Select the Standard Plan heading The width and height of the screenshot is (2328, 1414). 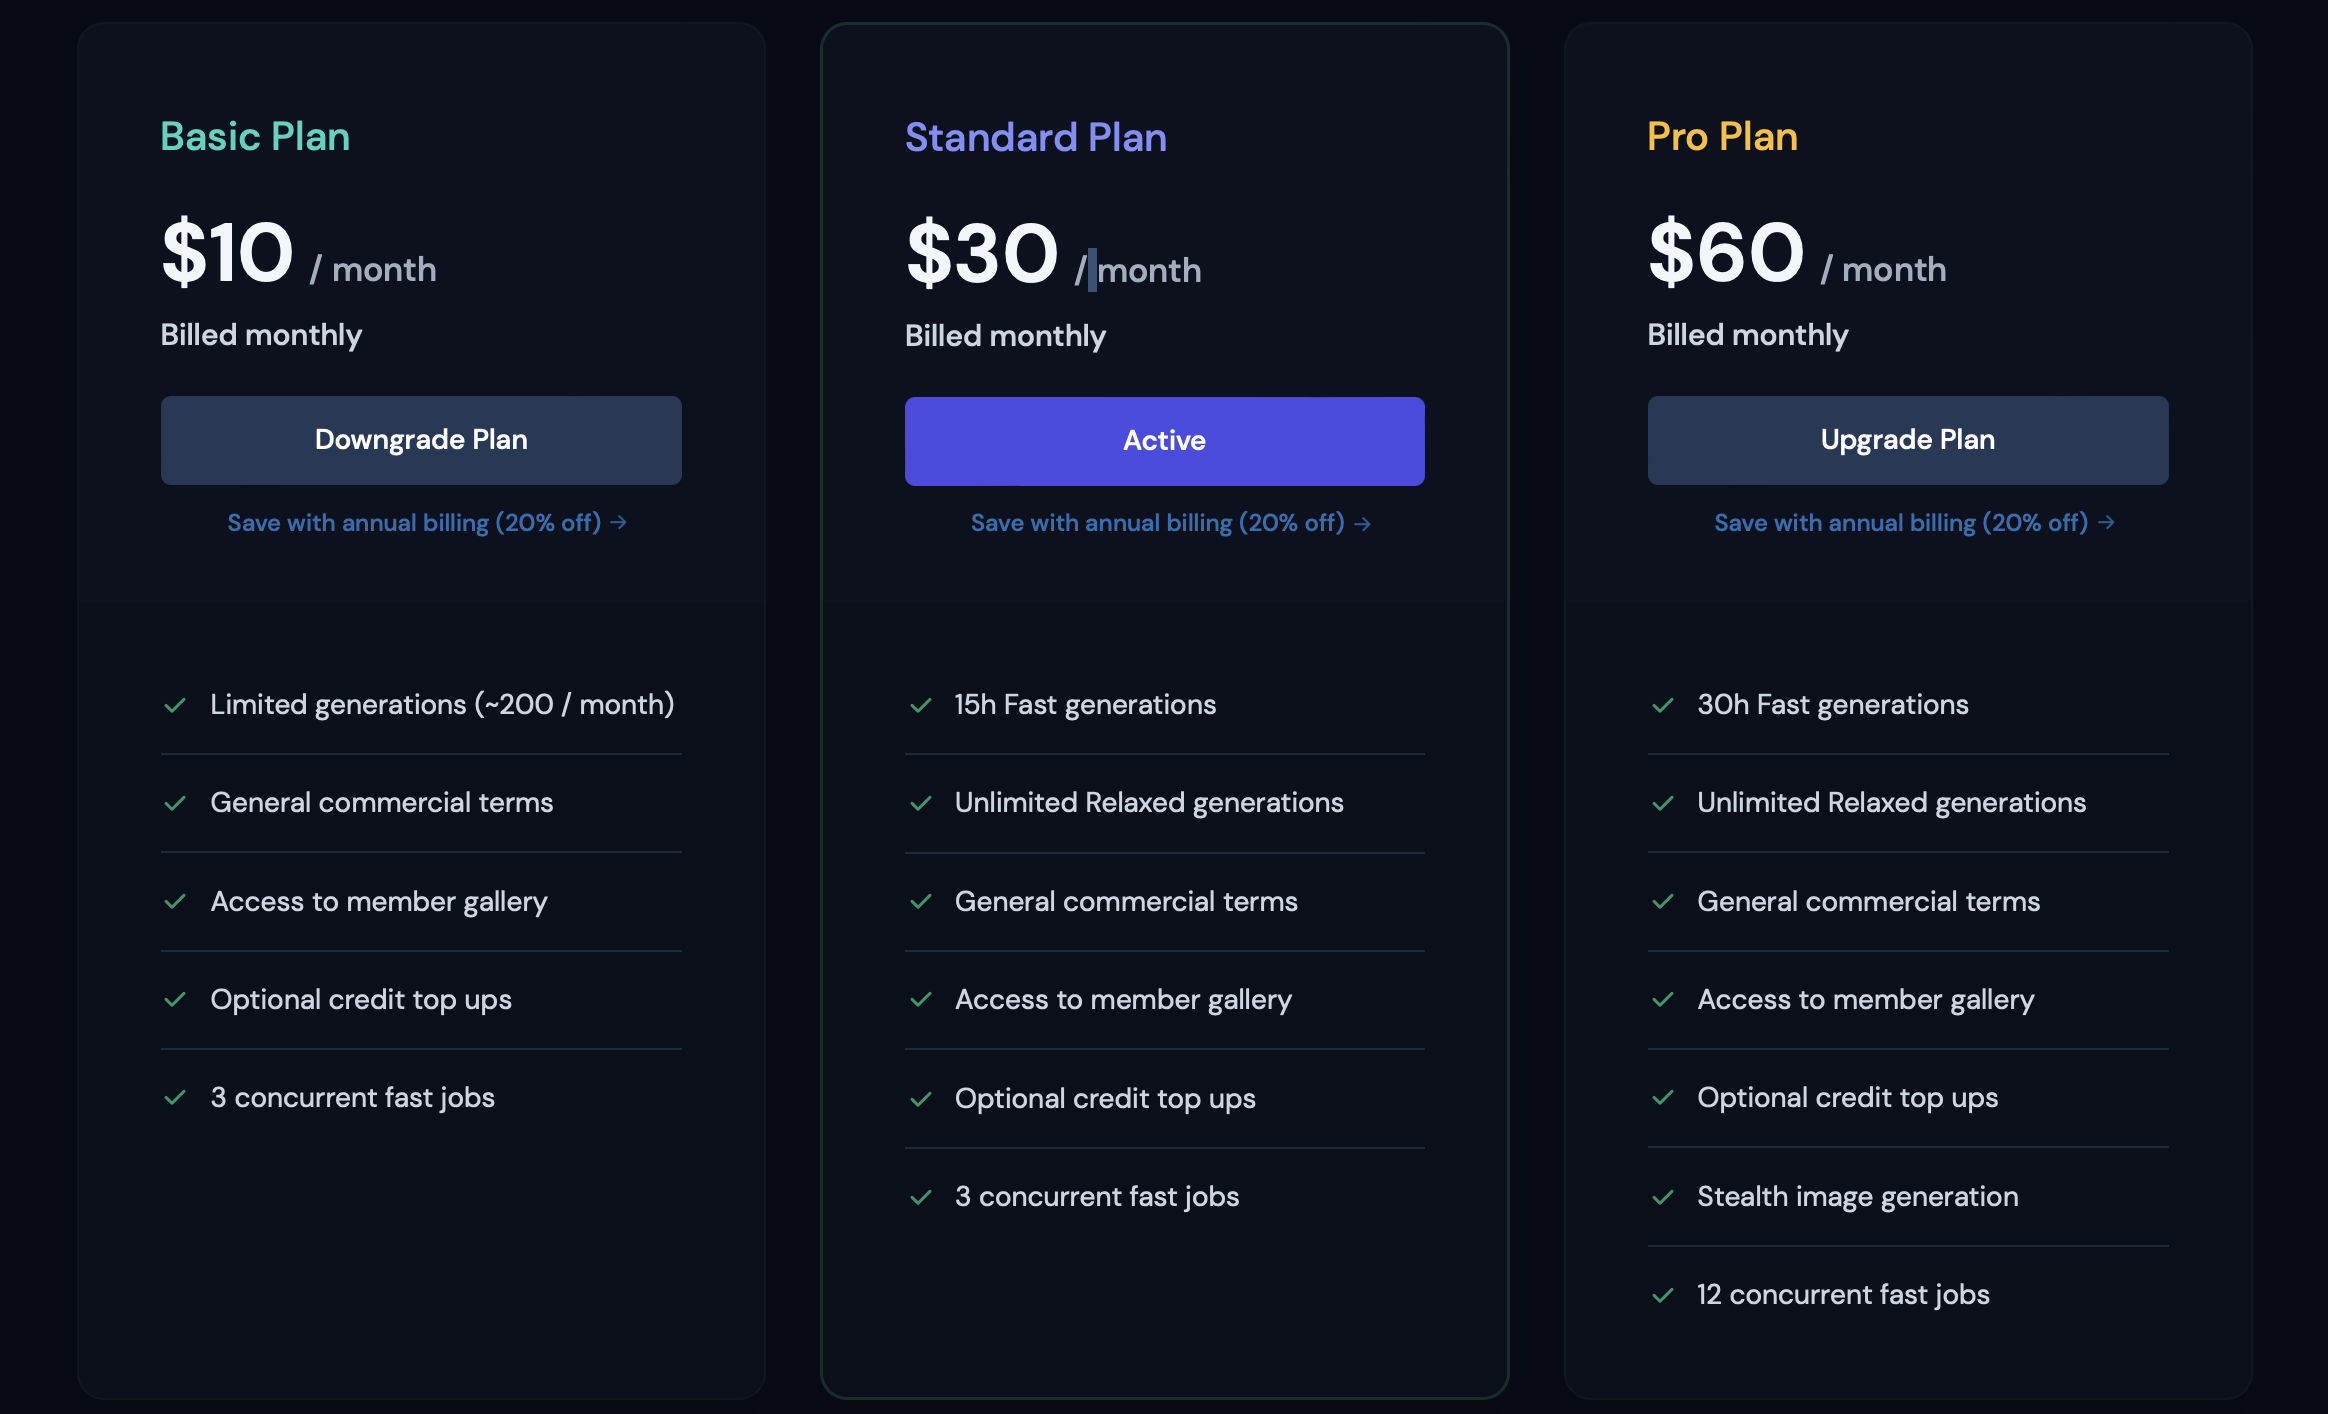coord(1035,138)
